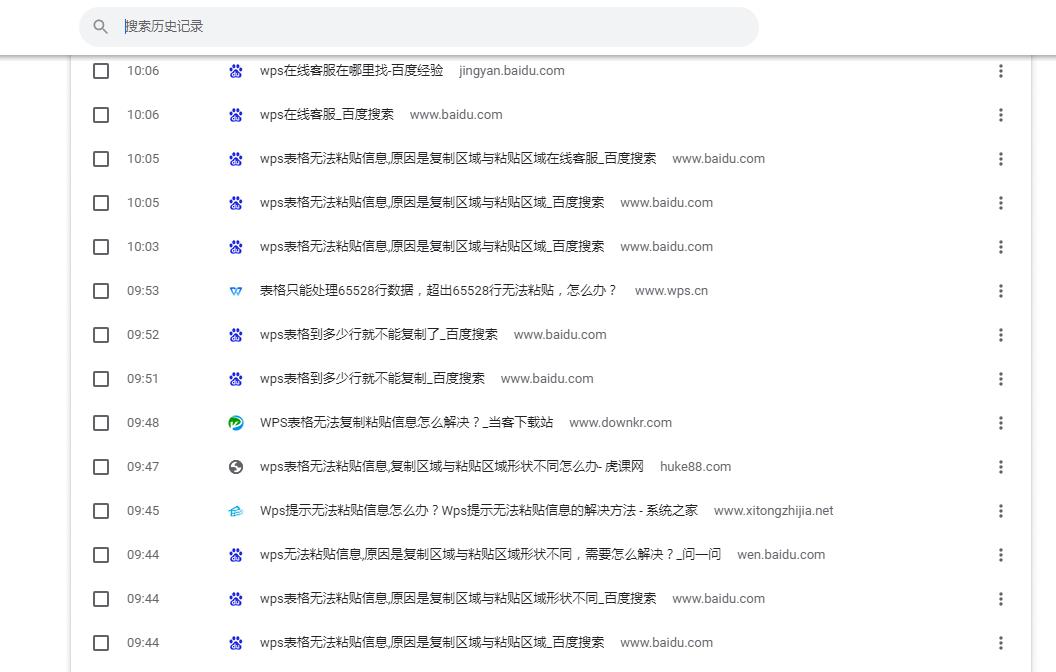Open the three-dot menu on the 09:48 entry

tap(1001, 422)
